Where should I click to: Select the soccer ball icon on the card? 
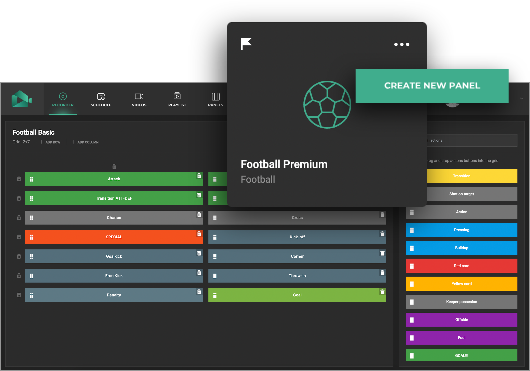coord(327,105)
